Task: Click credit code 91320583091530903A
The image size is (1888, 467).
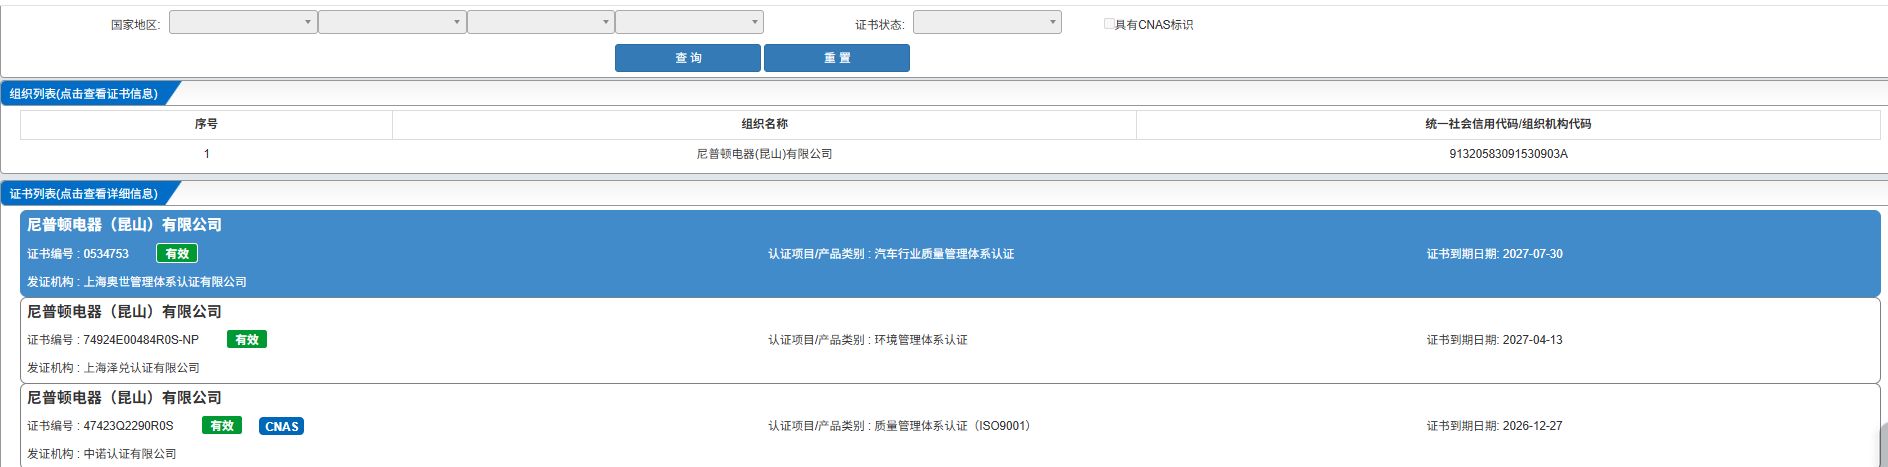Action: coord(1508,154)
